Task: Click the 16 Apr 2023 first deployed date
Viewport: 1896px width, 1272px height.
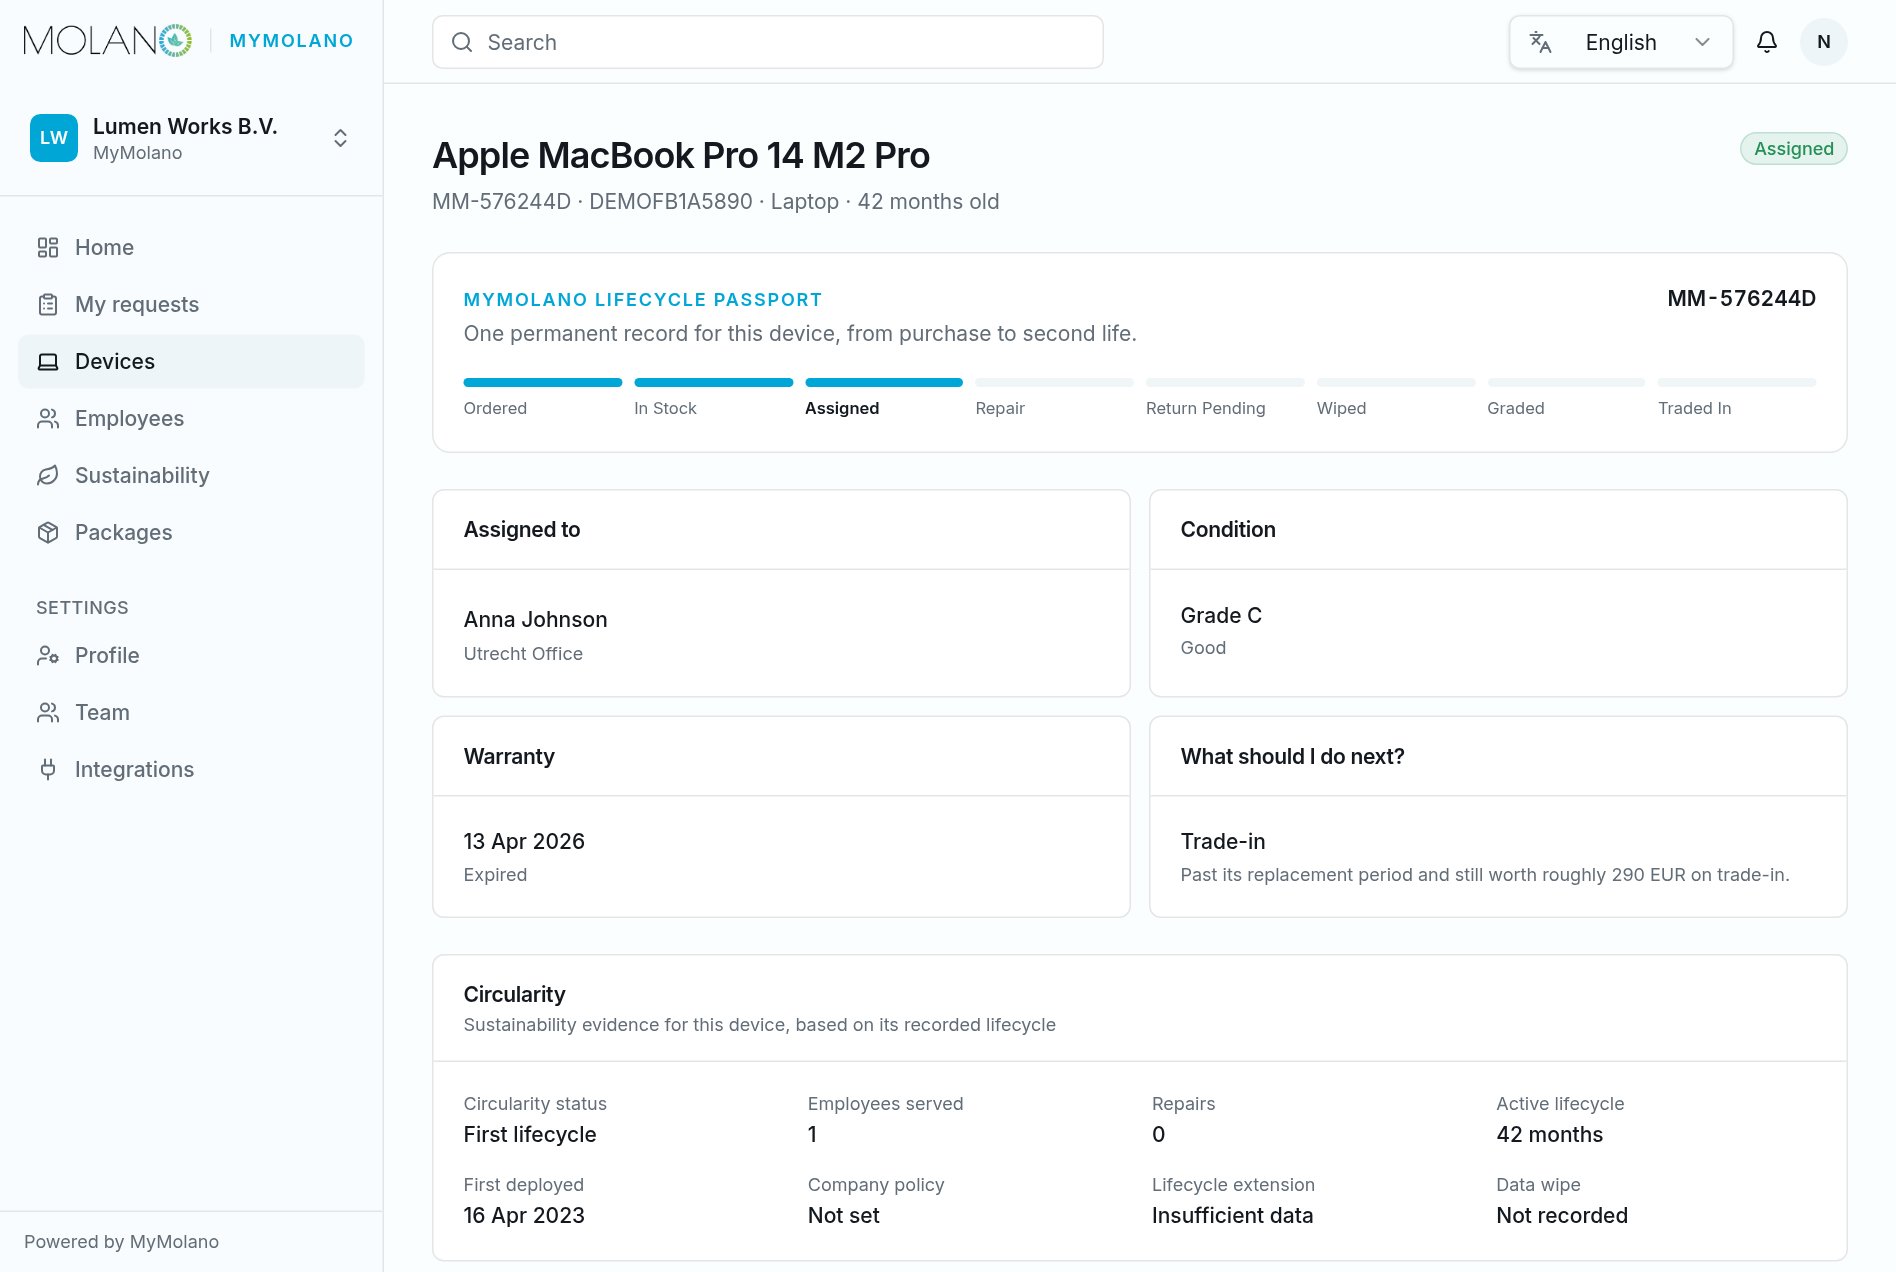Action: click(x=524, y=1215)
